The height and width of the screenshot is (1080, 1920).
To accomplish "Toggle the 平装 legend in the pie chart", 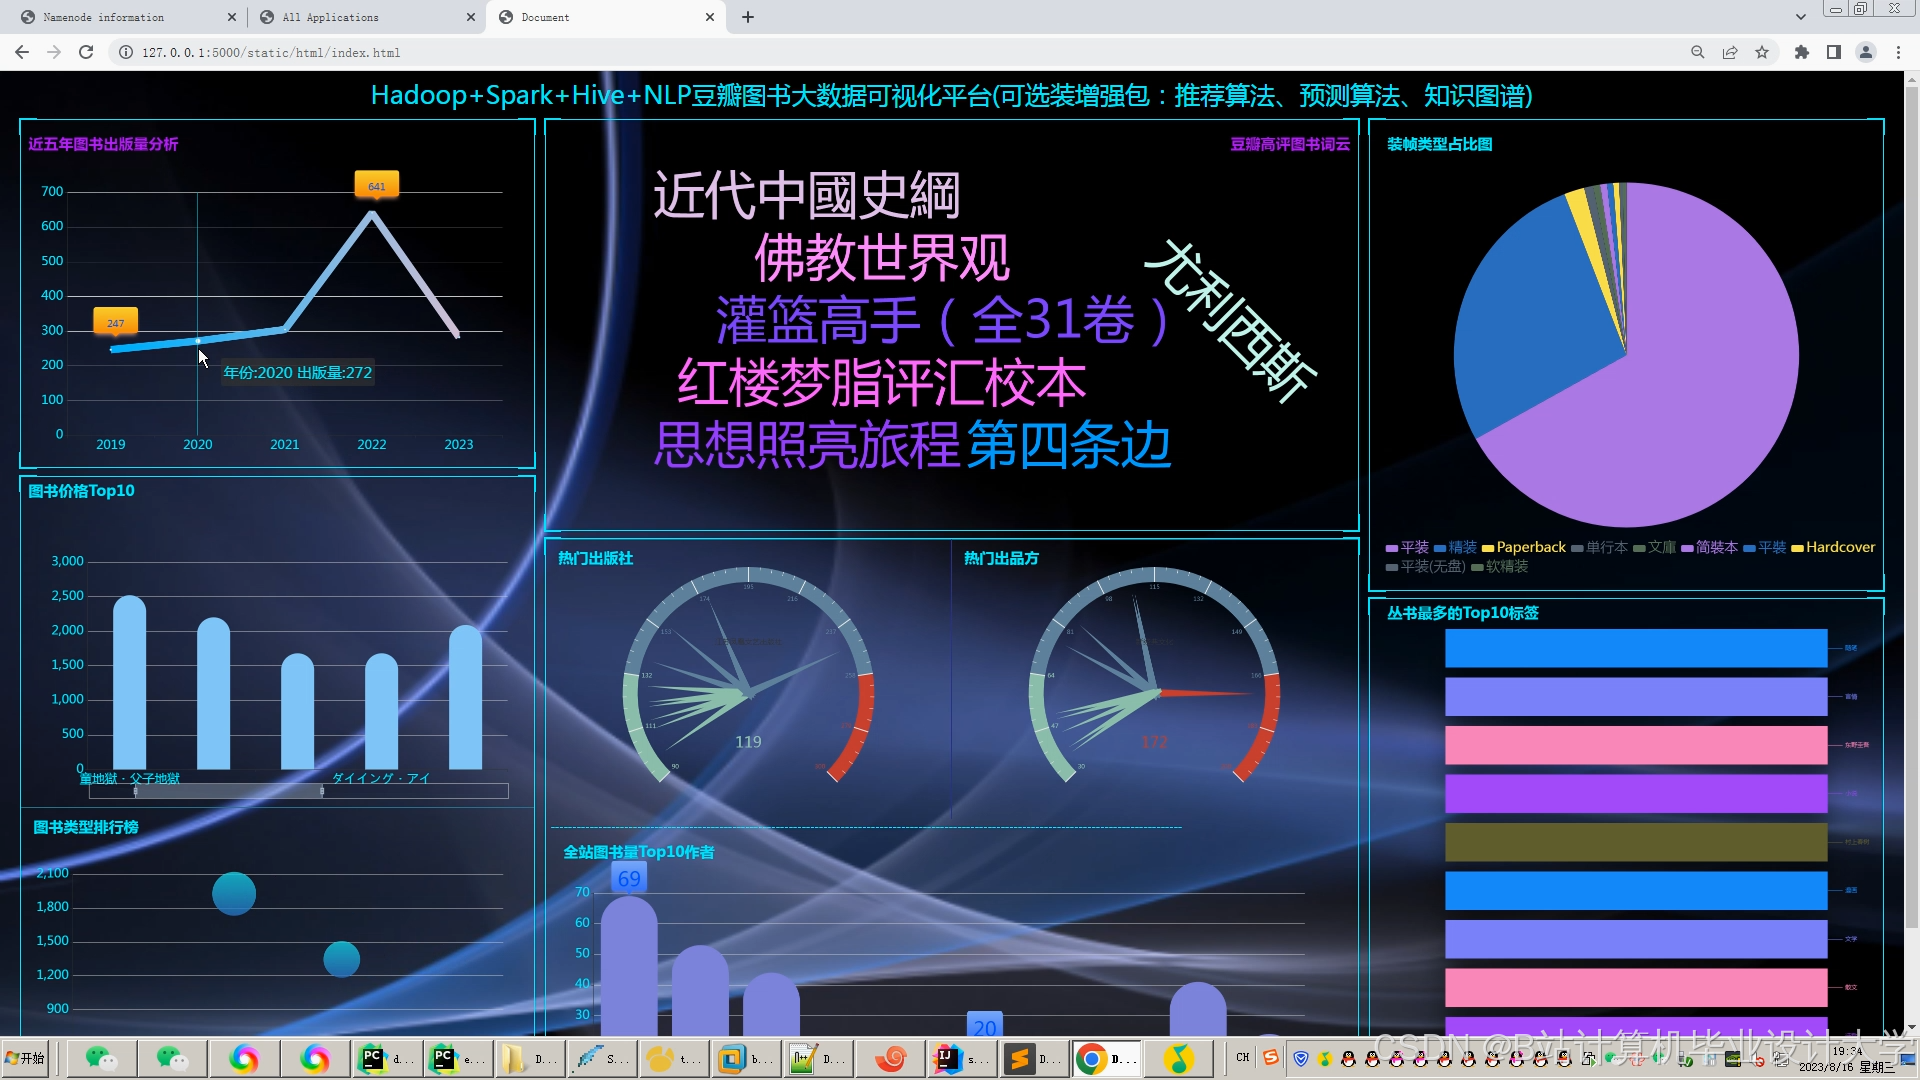I will pyautogui.click(x=1409, y=547).
